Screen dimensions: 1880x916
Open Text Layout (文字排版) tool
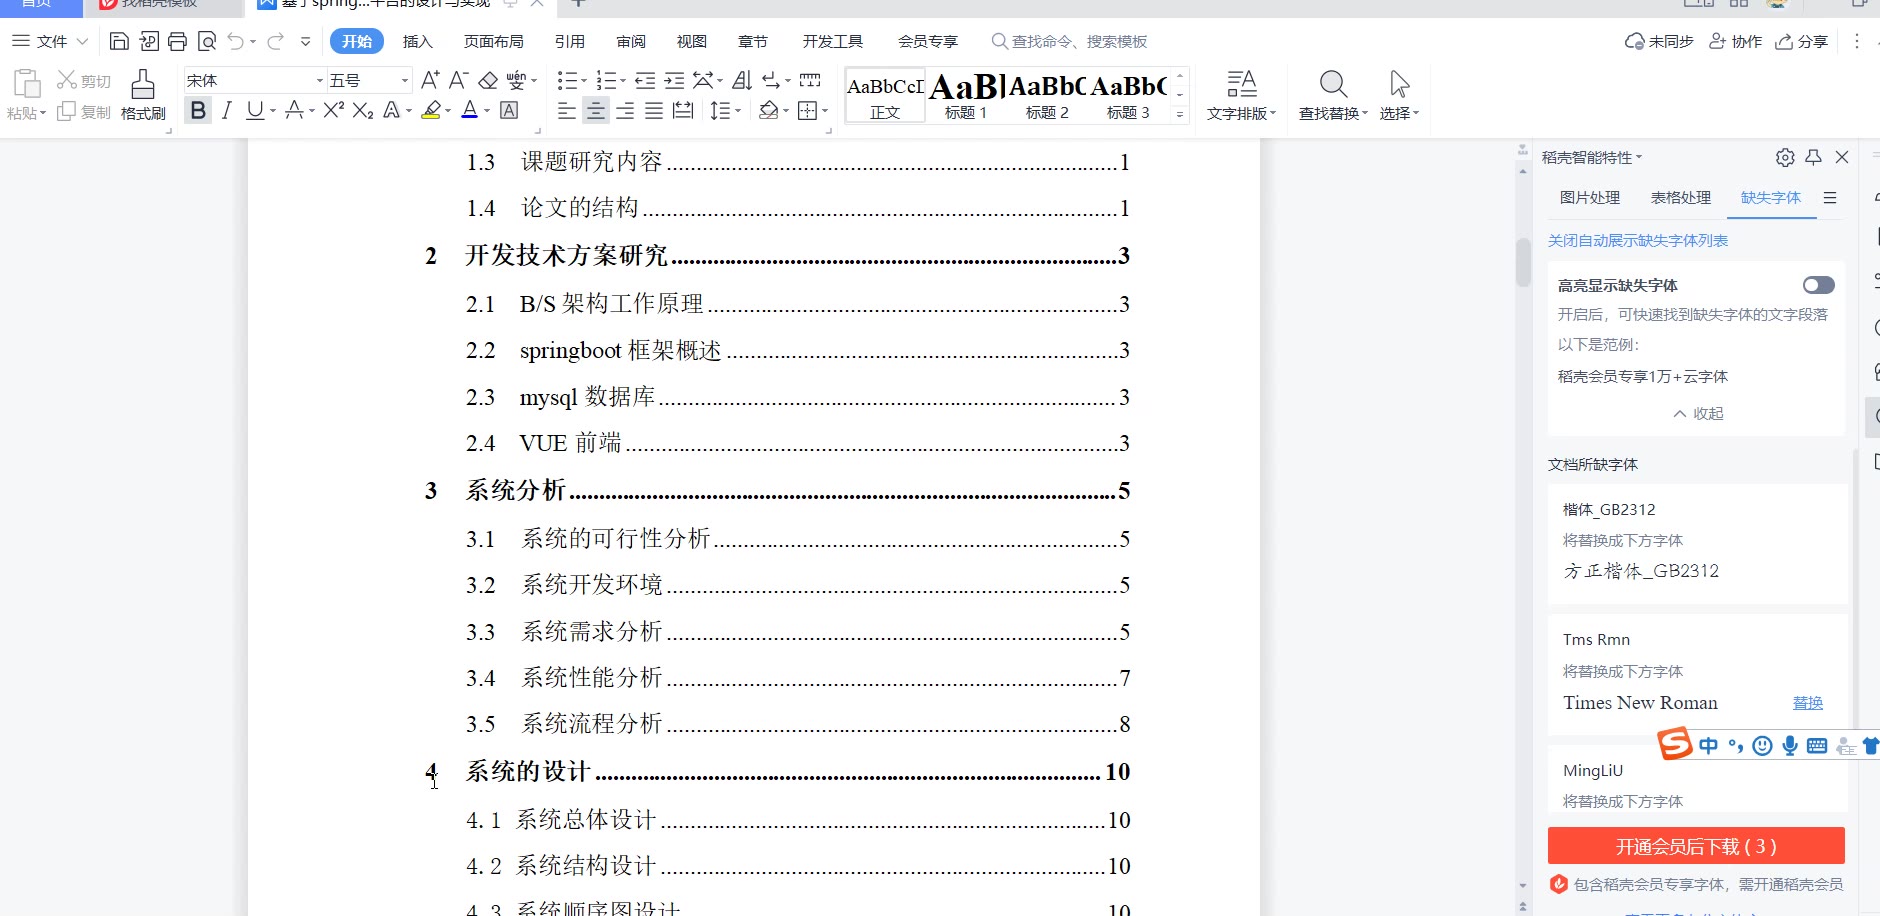1241,95
